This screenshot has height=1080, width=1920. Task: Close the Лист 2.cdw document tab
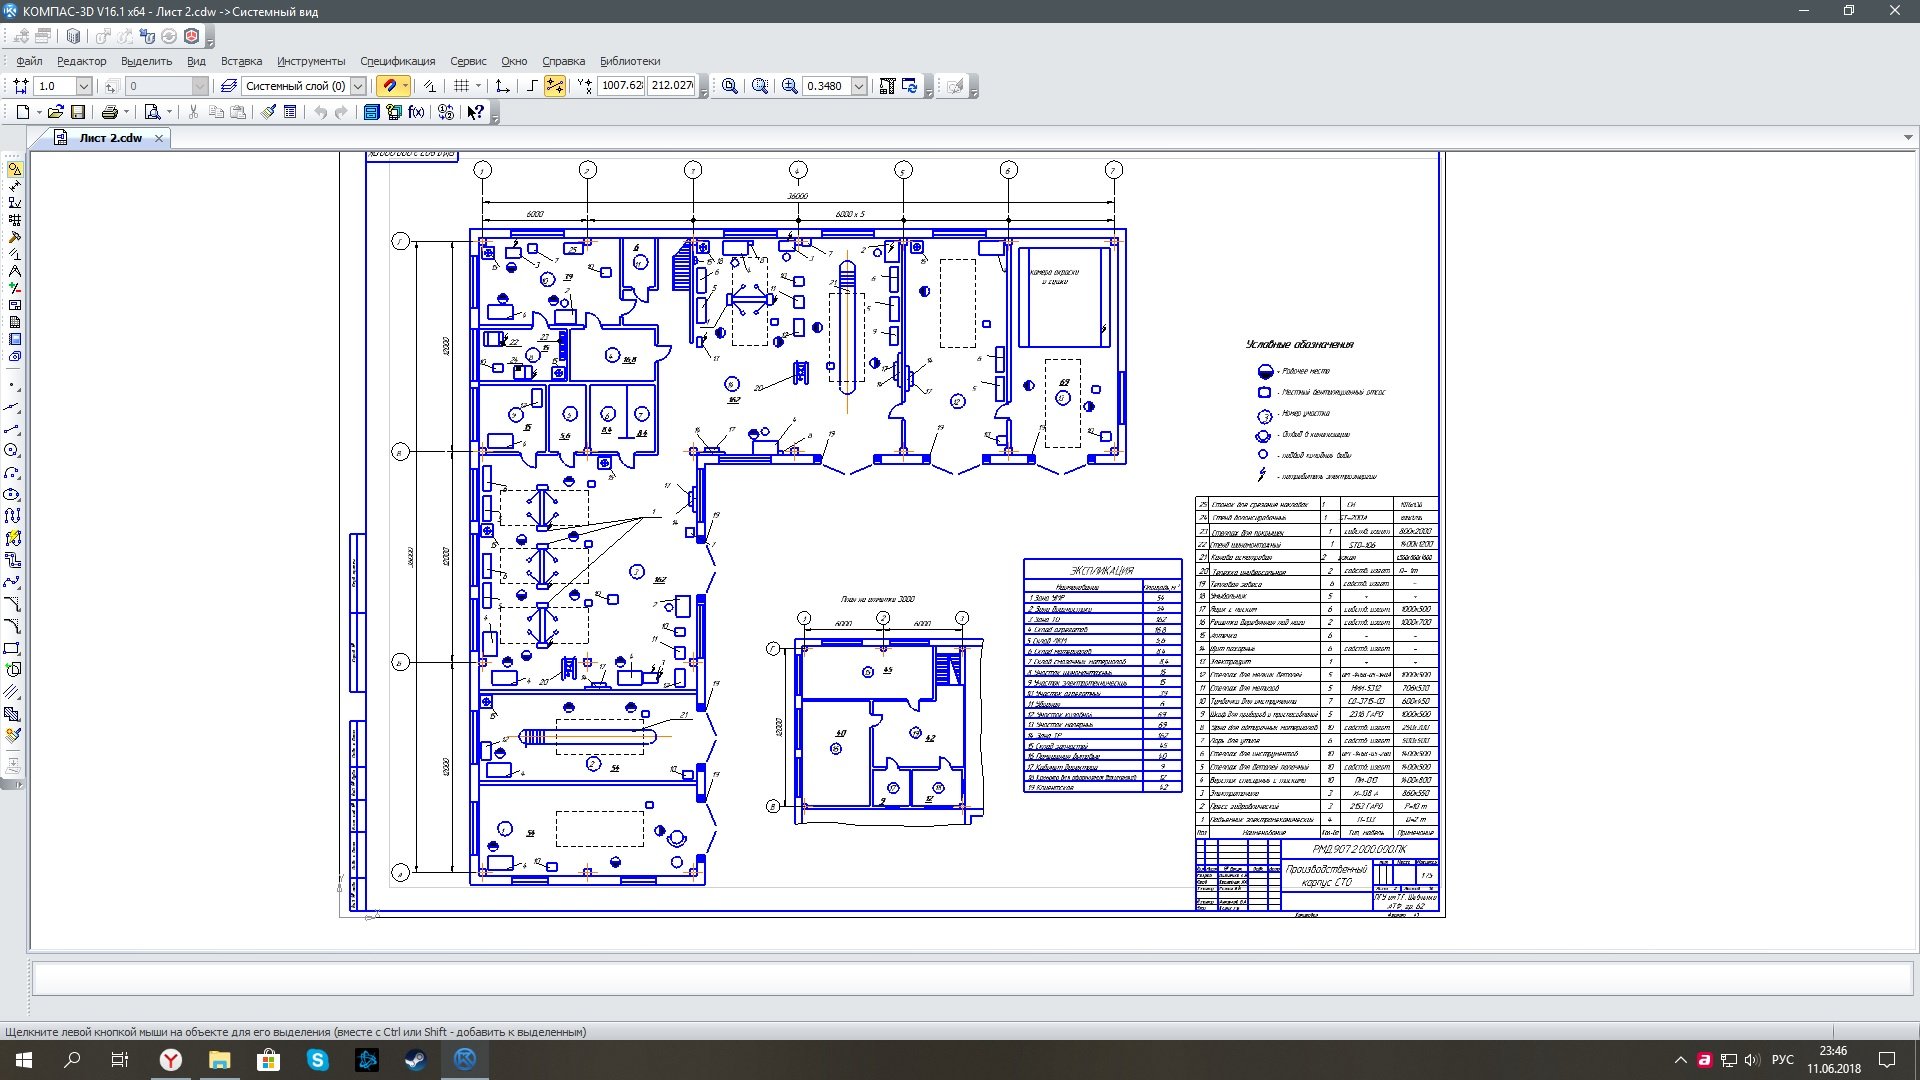(x=158, y=138)
